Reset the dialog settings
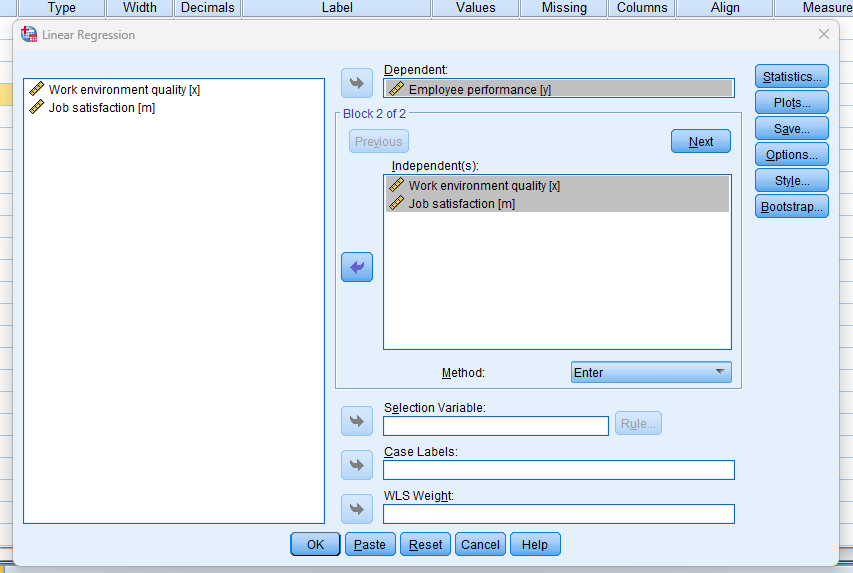The width and height of the screenshot is (853, 573). 425,545
